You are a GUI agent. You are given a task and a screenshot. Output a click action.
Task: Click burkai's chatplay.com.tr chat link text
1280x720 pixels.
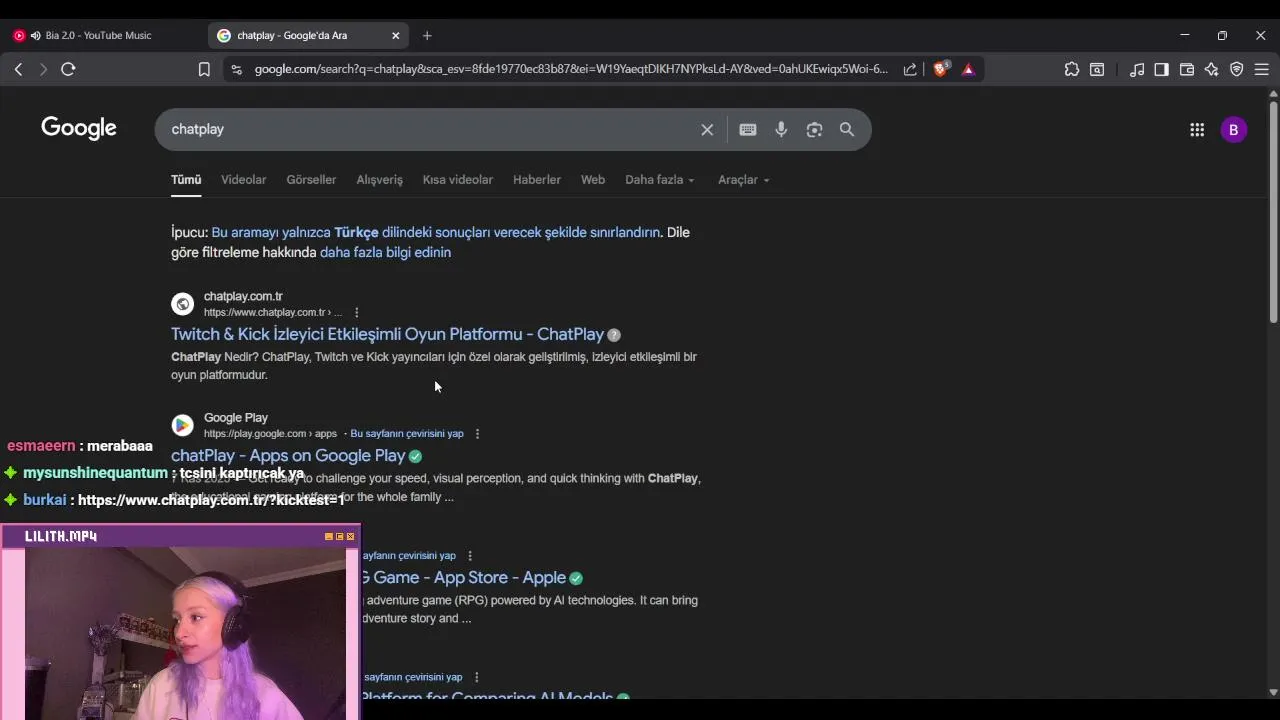click(210, 500)
